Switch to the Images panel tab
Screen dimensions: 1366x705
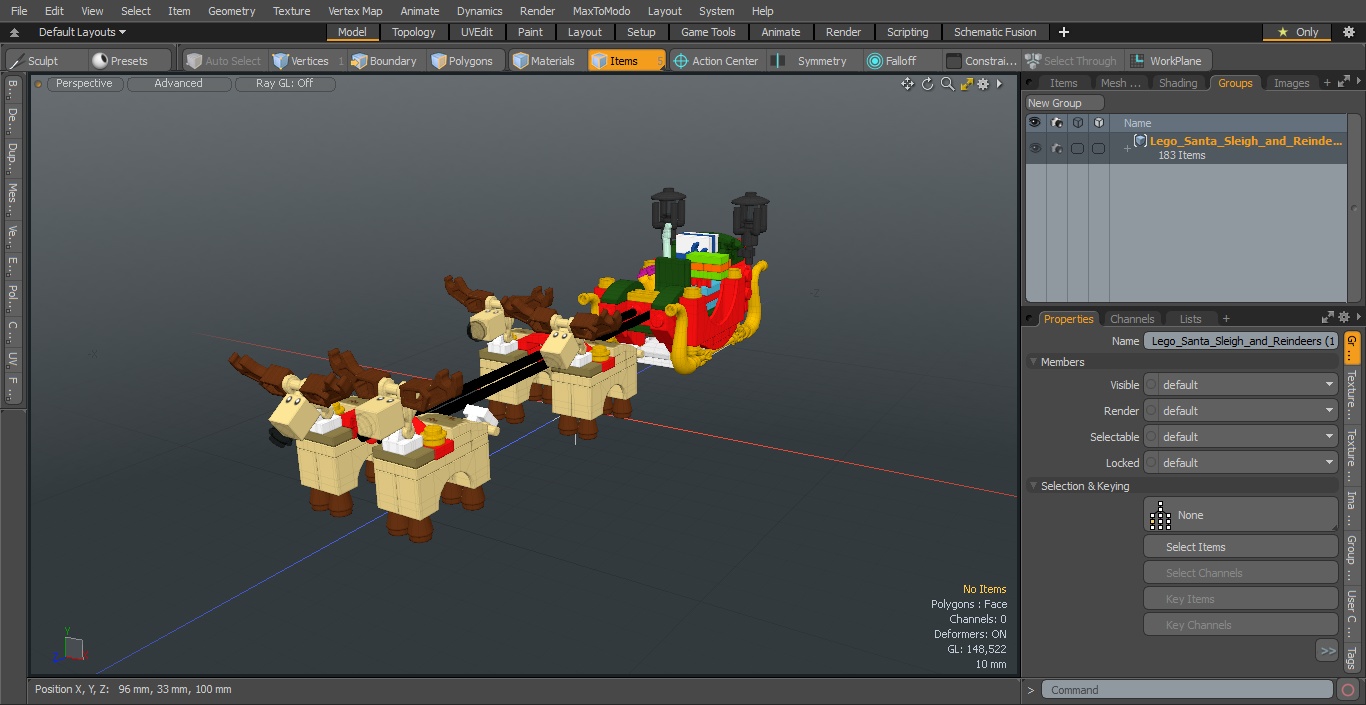1291,83
